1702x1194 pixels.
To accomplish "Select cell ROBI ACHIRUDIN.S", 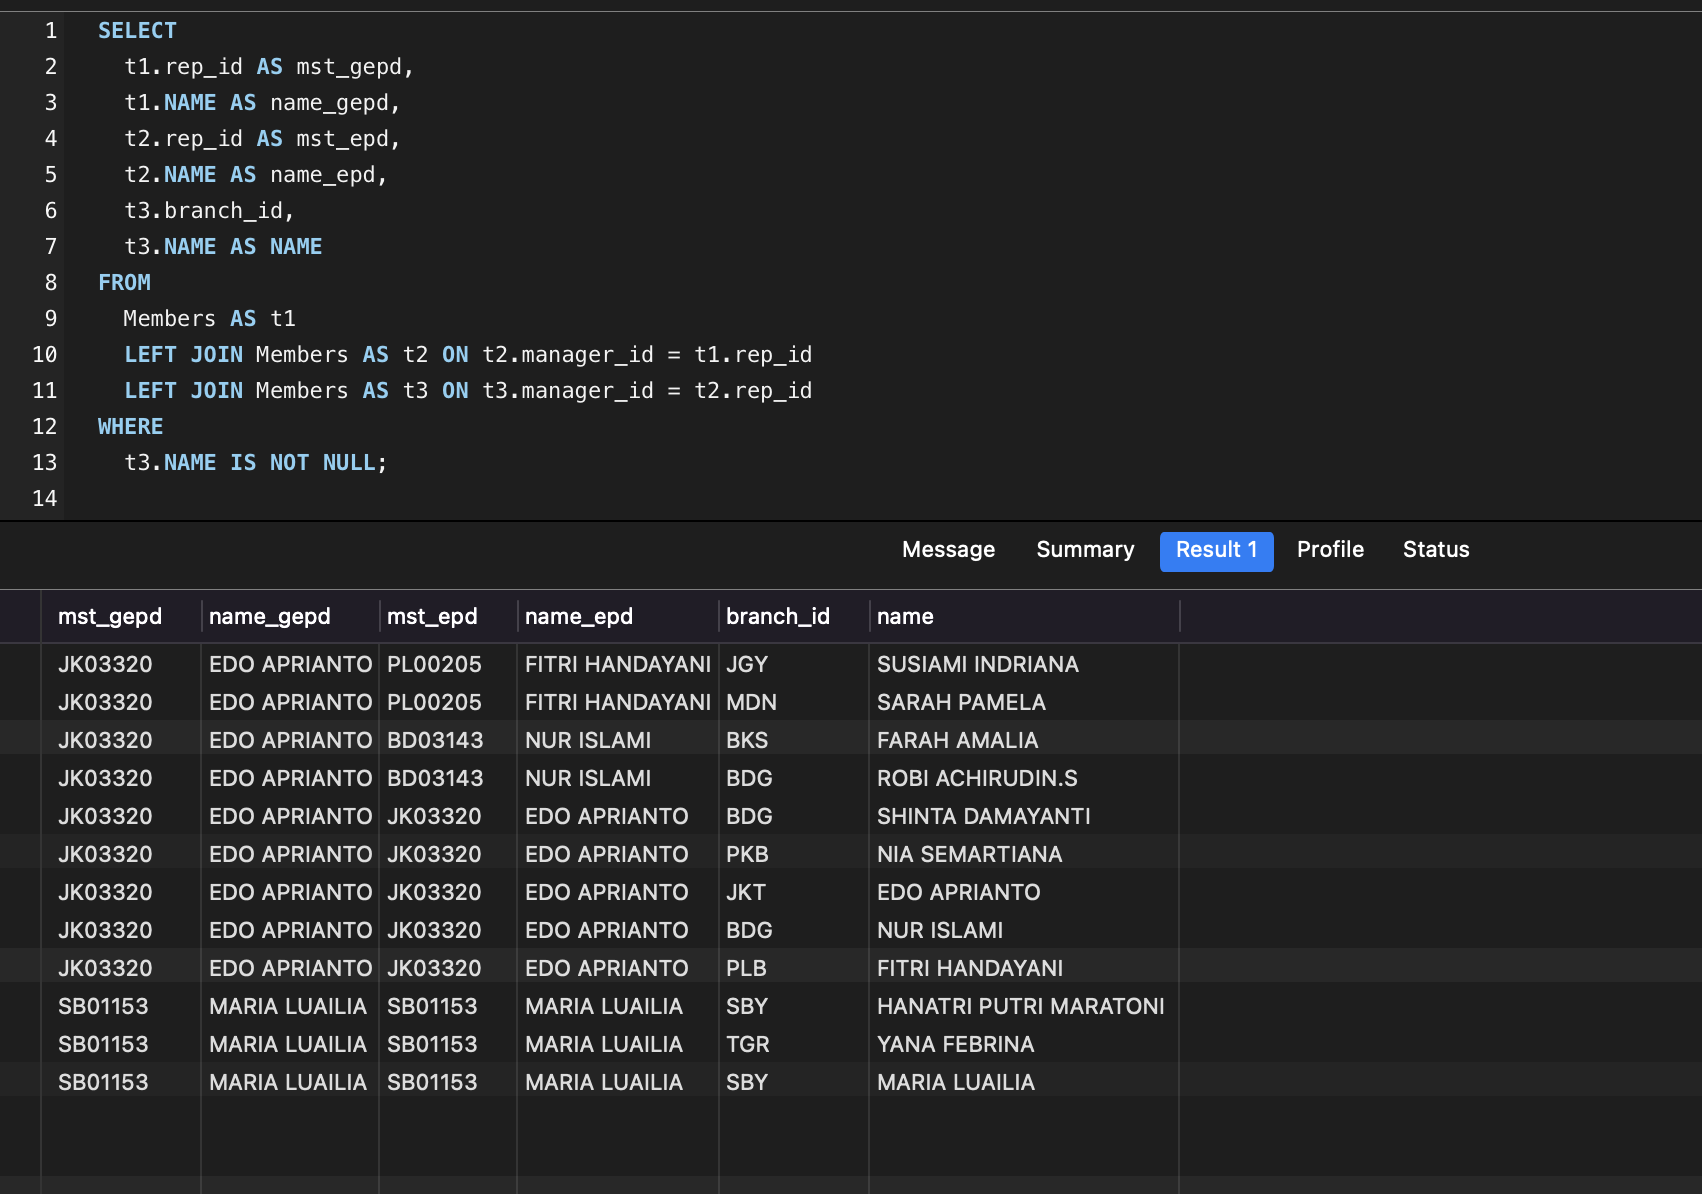I will tap(977, 779).
